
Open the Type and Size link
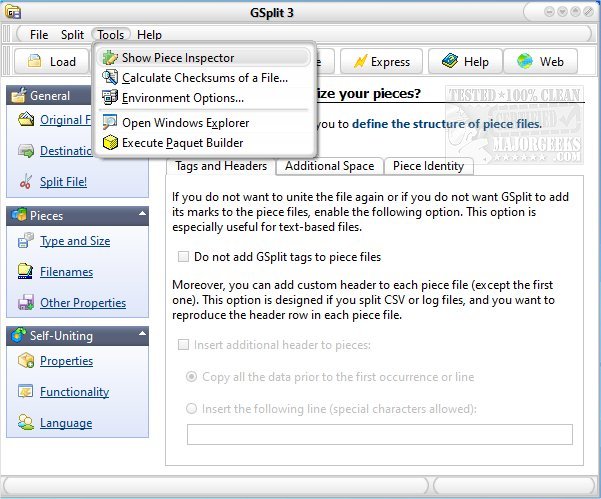point(75,241)
